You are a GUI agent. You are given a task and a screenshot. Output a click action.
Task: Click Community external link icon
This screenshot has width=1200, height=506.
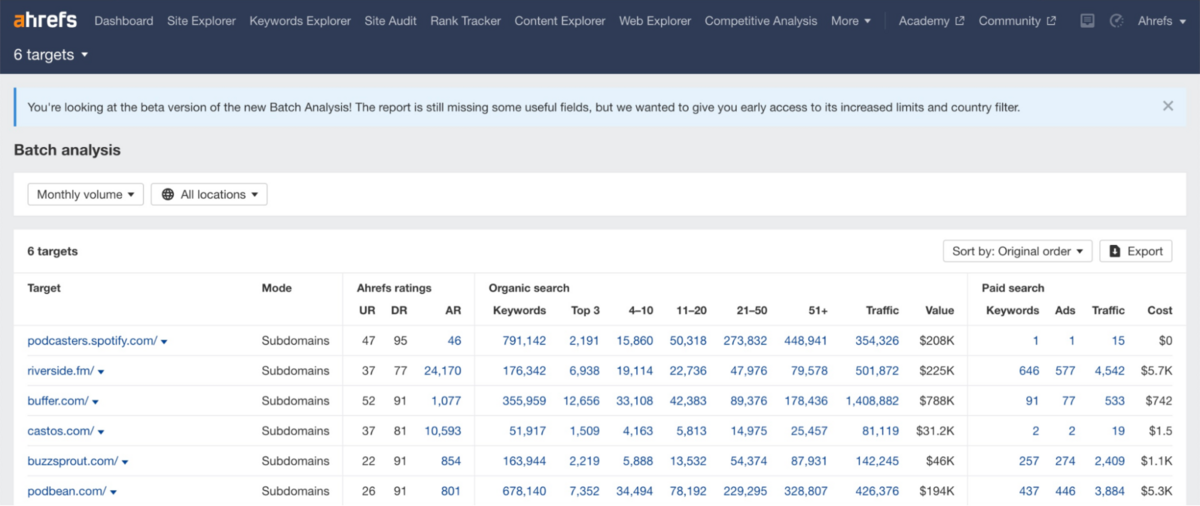[x=1051, y=21]
